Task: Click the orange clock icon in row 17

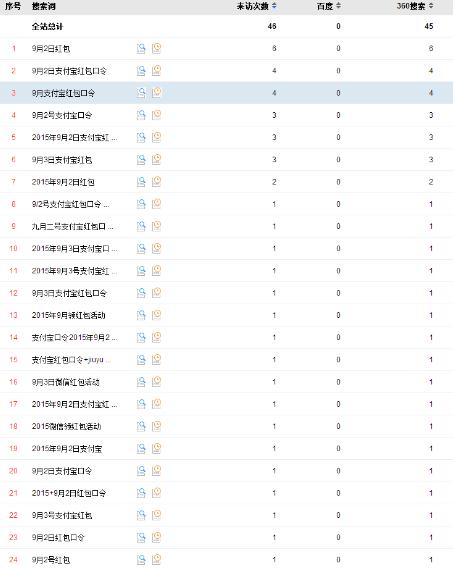Action: (x=156, y=404)
